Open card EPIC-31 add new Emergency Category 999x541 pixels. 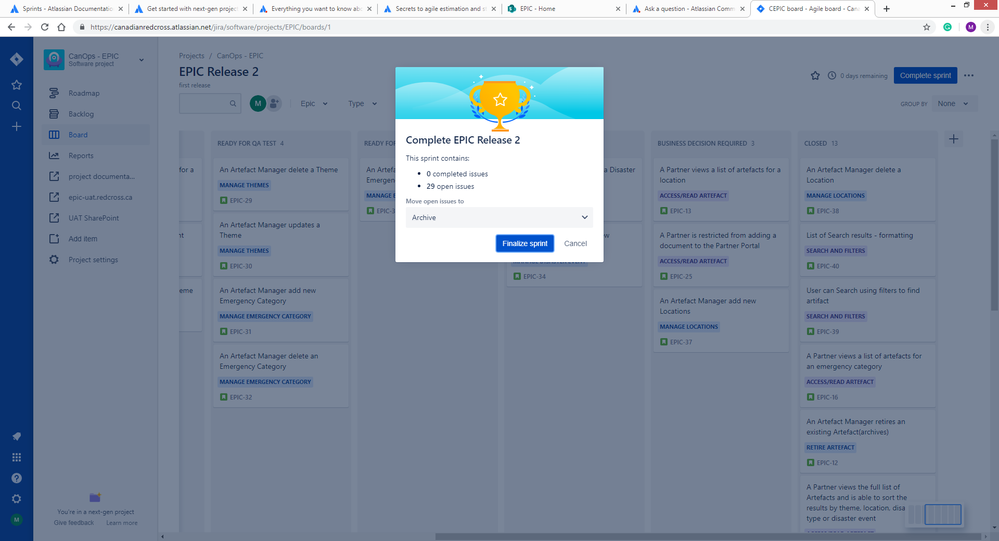(x=281, y=310)
